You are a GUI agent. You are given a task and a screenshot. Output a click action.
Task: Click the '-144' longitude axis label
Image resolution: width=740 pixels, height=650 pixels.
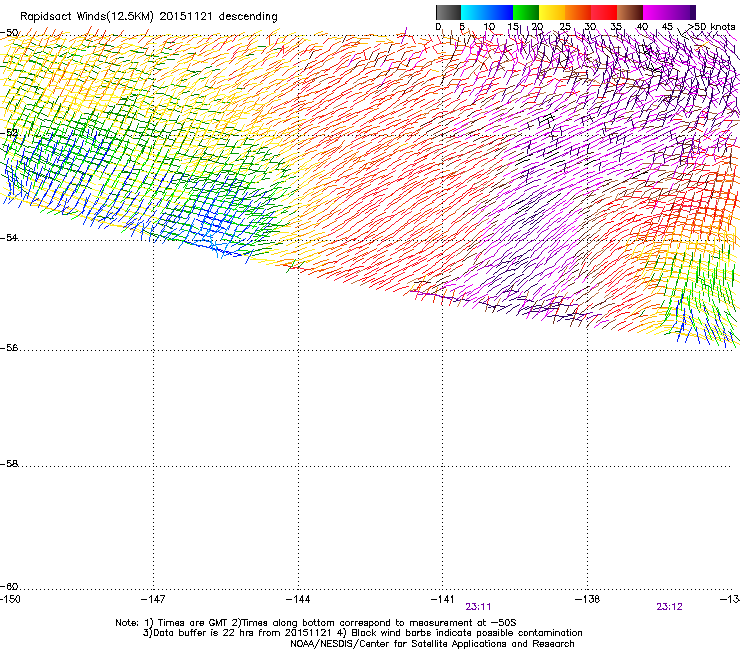[x=298, y=599]
